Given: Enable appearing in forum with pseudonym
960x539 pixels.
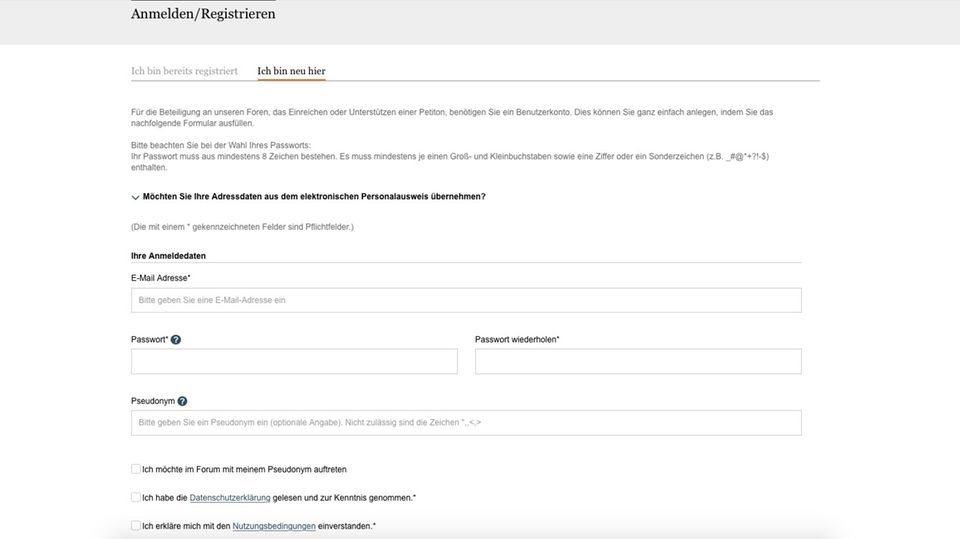Looking at the screenshot, I should click(136, 469).
